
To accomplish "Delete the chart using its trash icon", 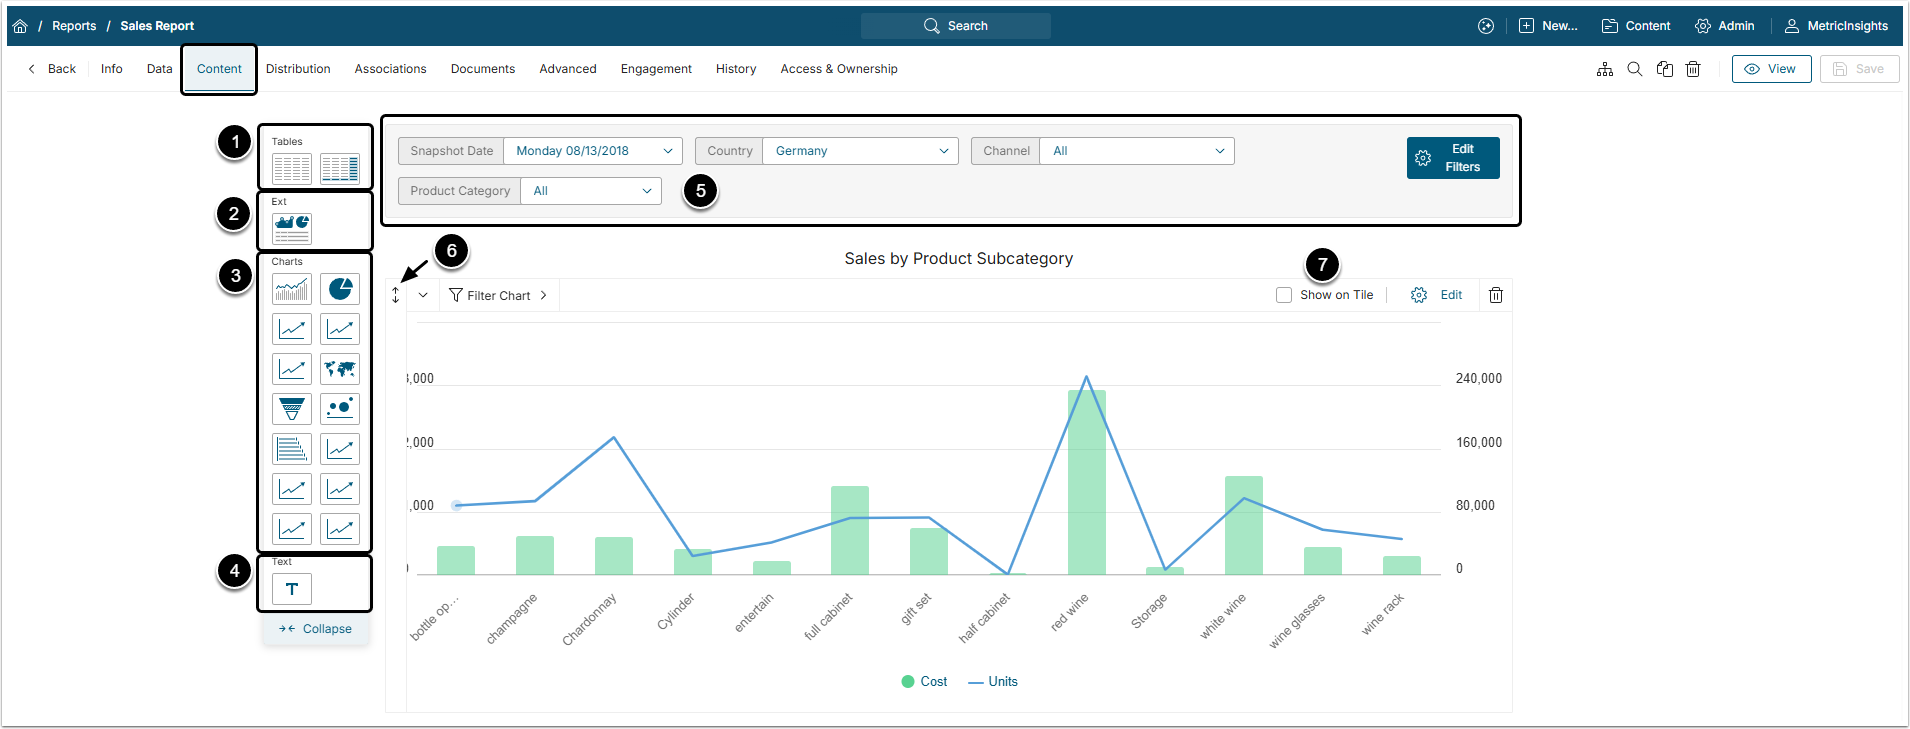I will (x=1496, y=295).
